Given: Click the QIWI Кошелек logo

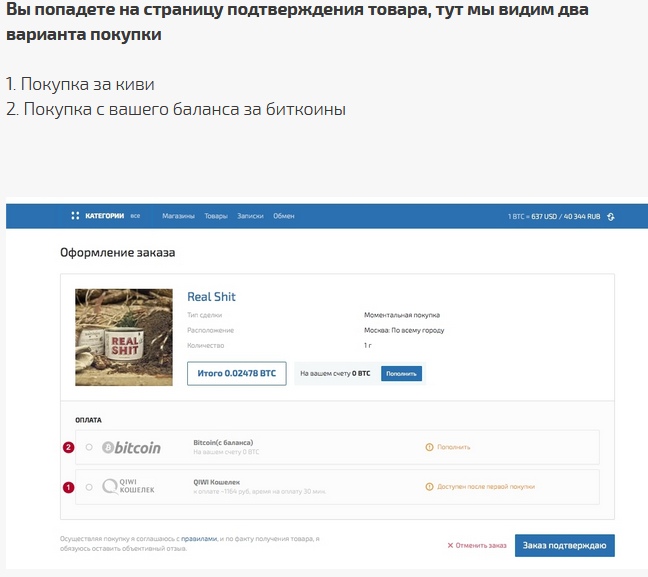Looking at the screenshot, I should pos(129,486).
